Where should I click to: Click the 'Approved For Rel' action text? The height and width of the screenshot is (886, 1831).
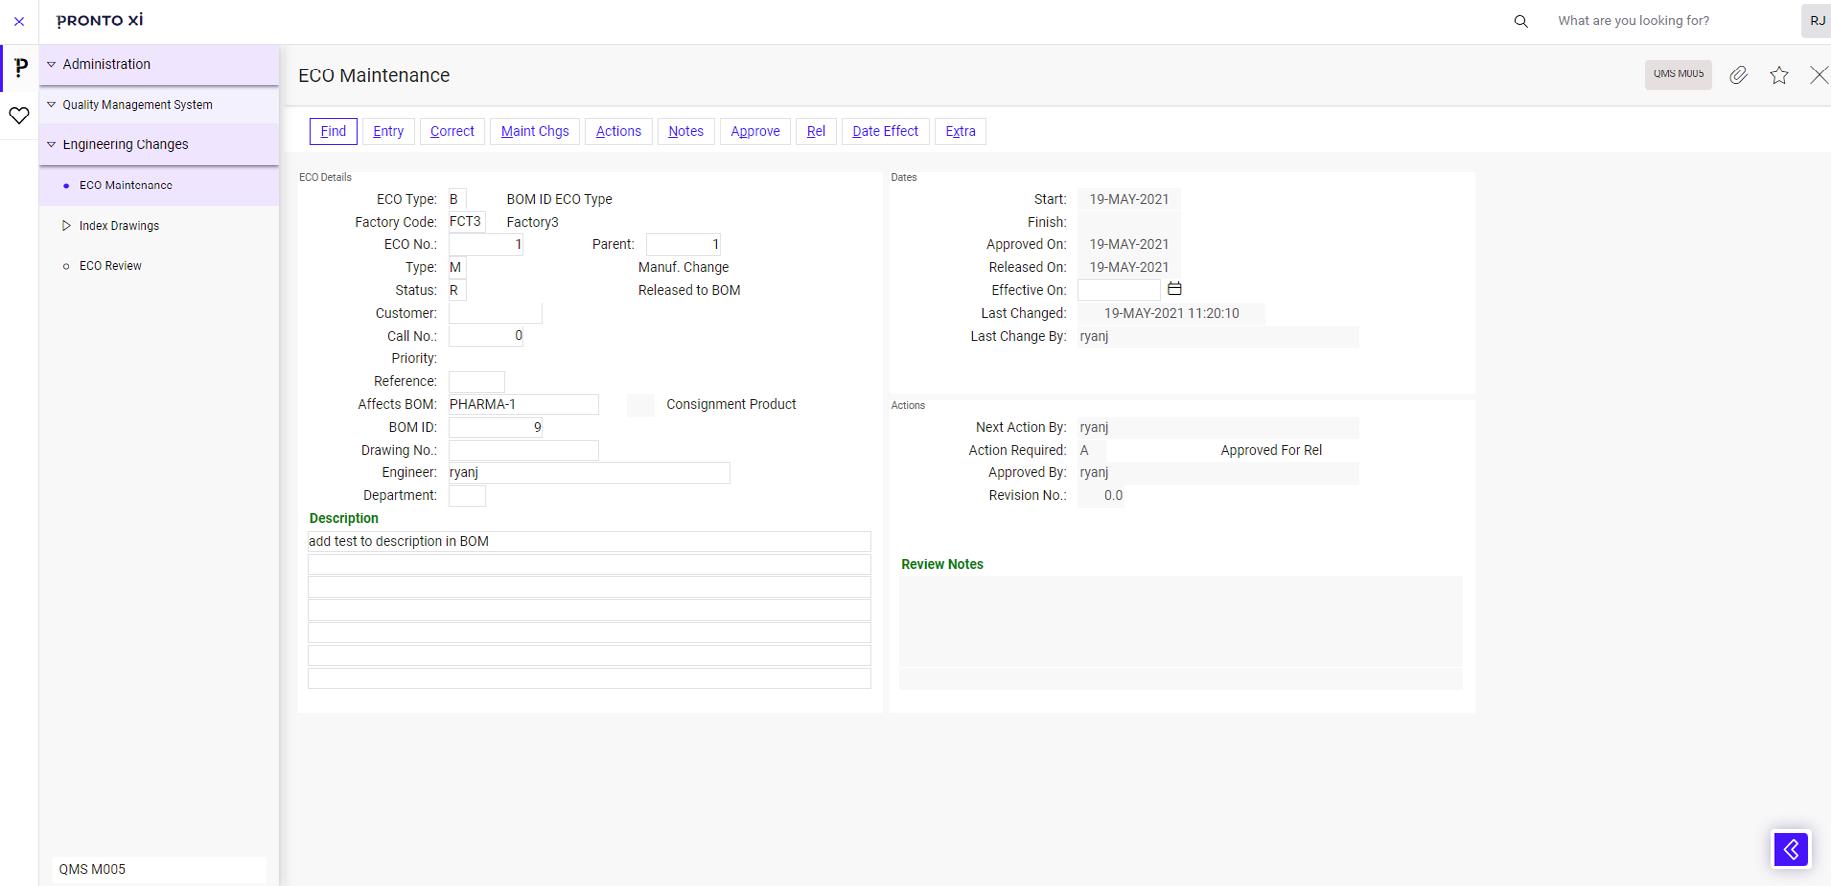click(1271, 451)
